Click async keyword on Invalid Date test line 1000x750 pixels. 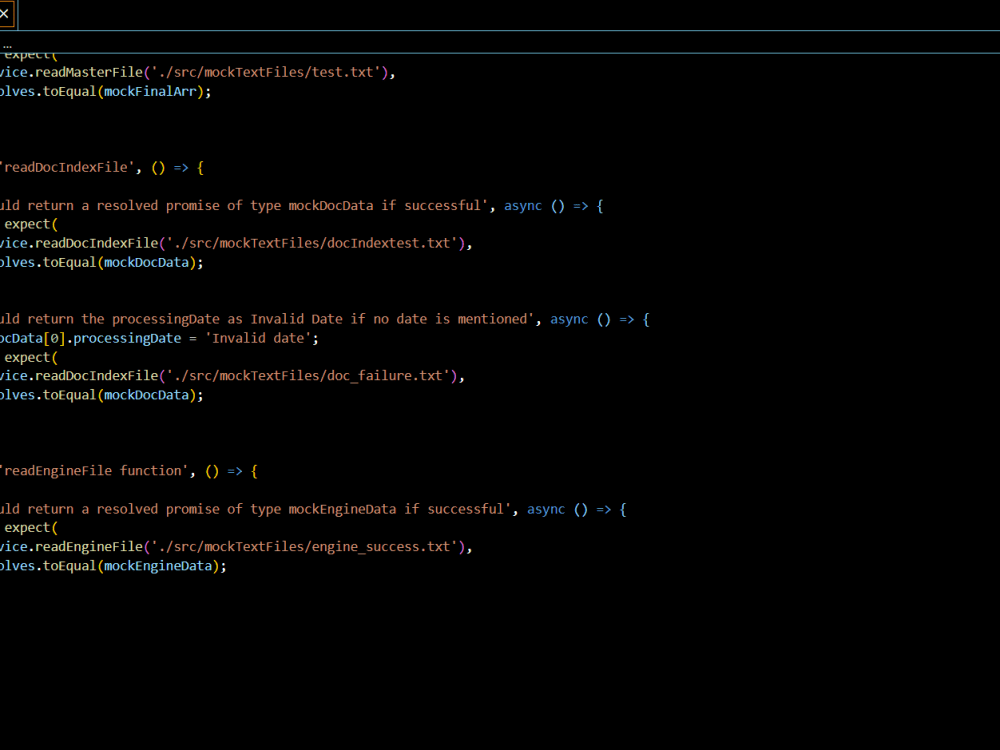click(x=569, y=319)
